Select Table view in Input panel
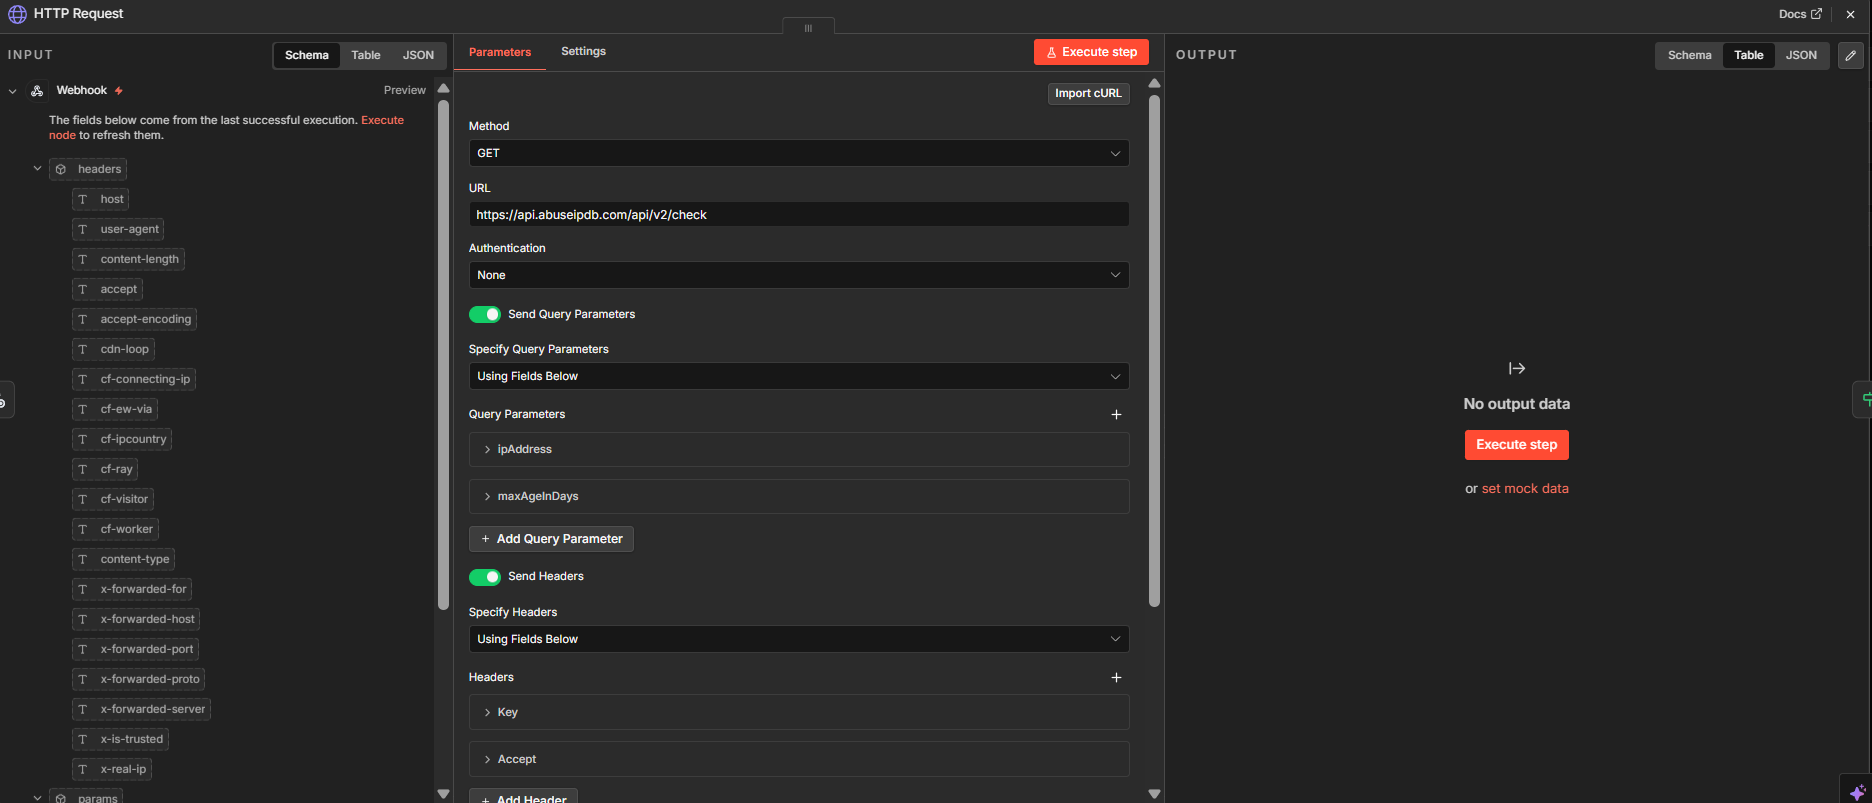Image resolution: width=1872 pixels, height=803 pixels. pyautogui.click(x=366, y=56)
